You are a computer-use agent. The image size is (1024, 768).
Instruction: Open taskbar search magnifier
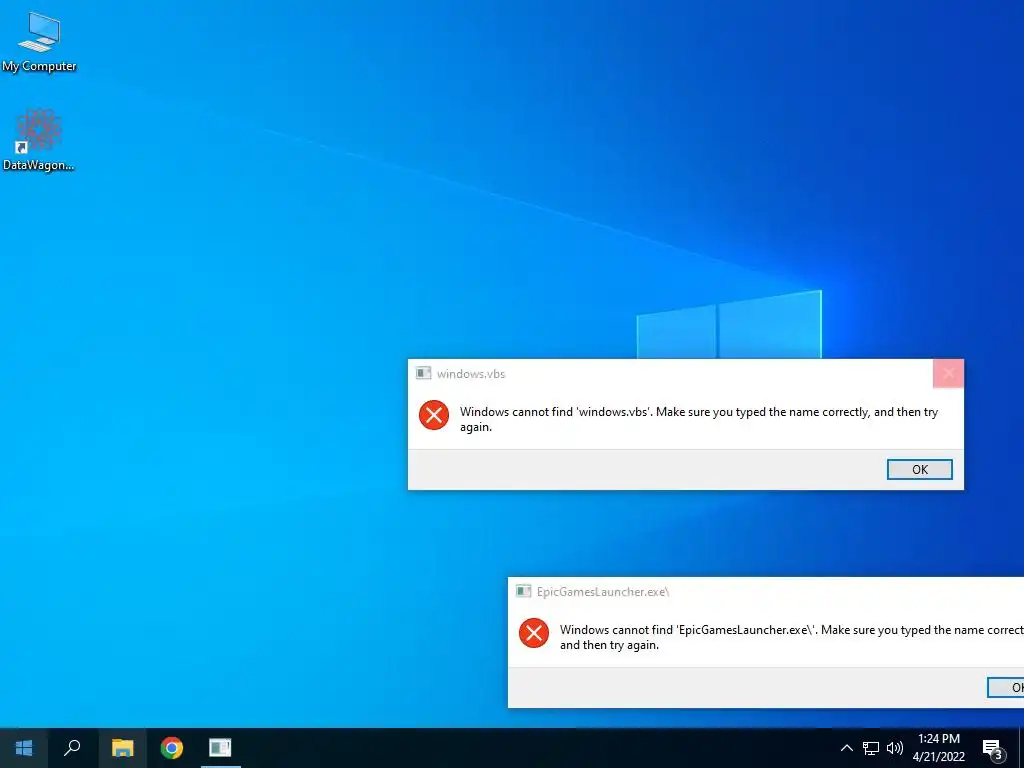[72, 748]
